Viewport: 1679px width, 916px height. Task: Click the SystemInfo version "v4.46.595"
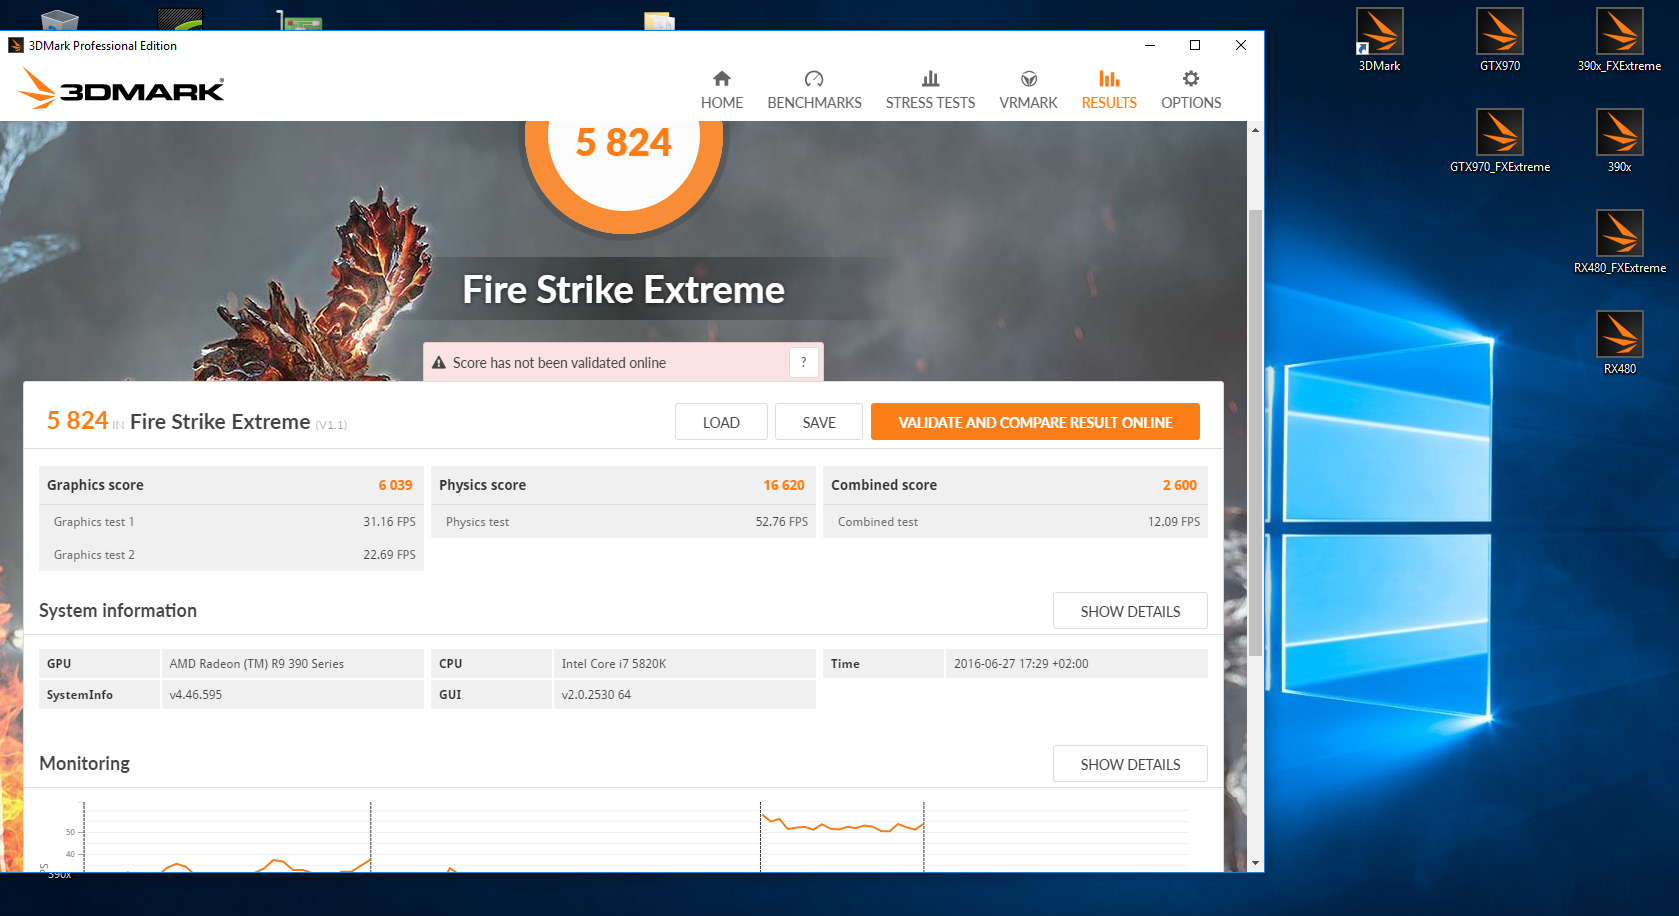(196, 695)
